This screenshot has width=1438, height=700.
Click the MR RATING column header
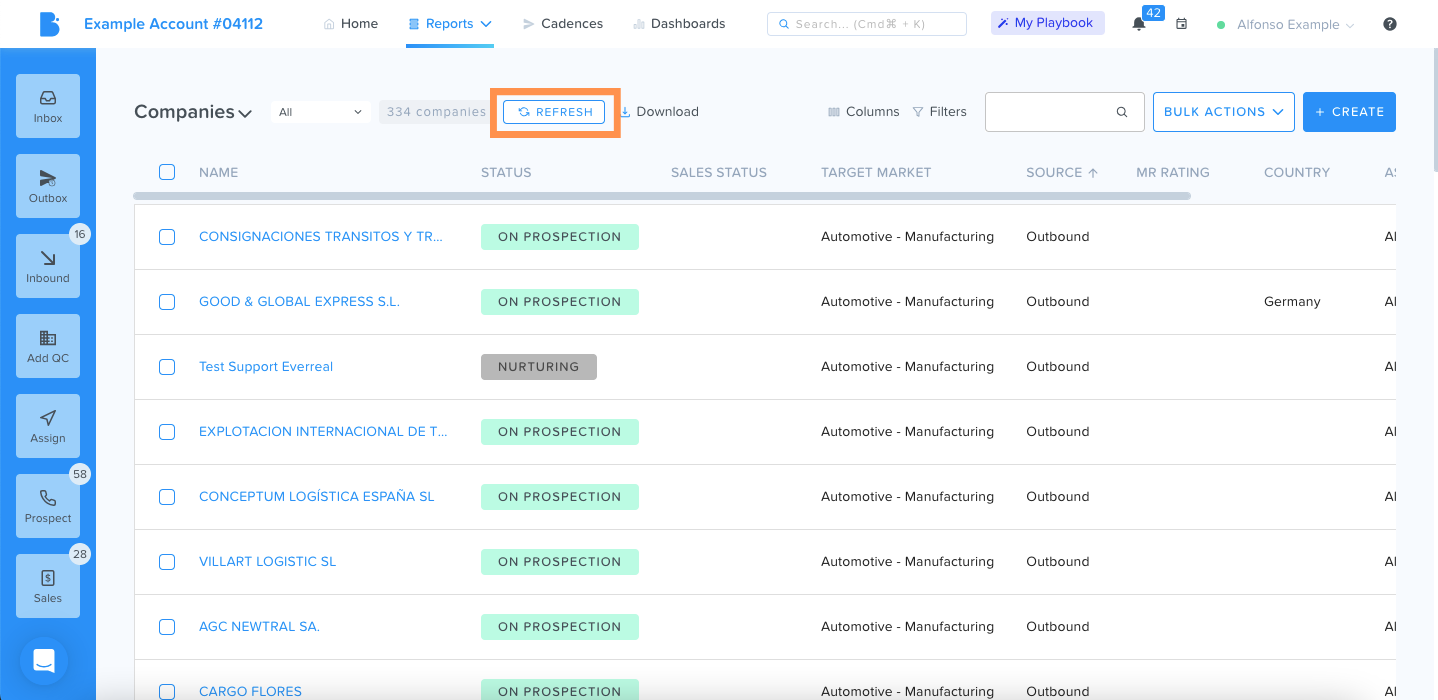(1173, 172)
